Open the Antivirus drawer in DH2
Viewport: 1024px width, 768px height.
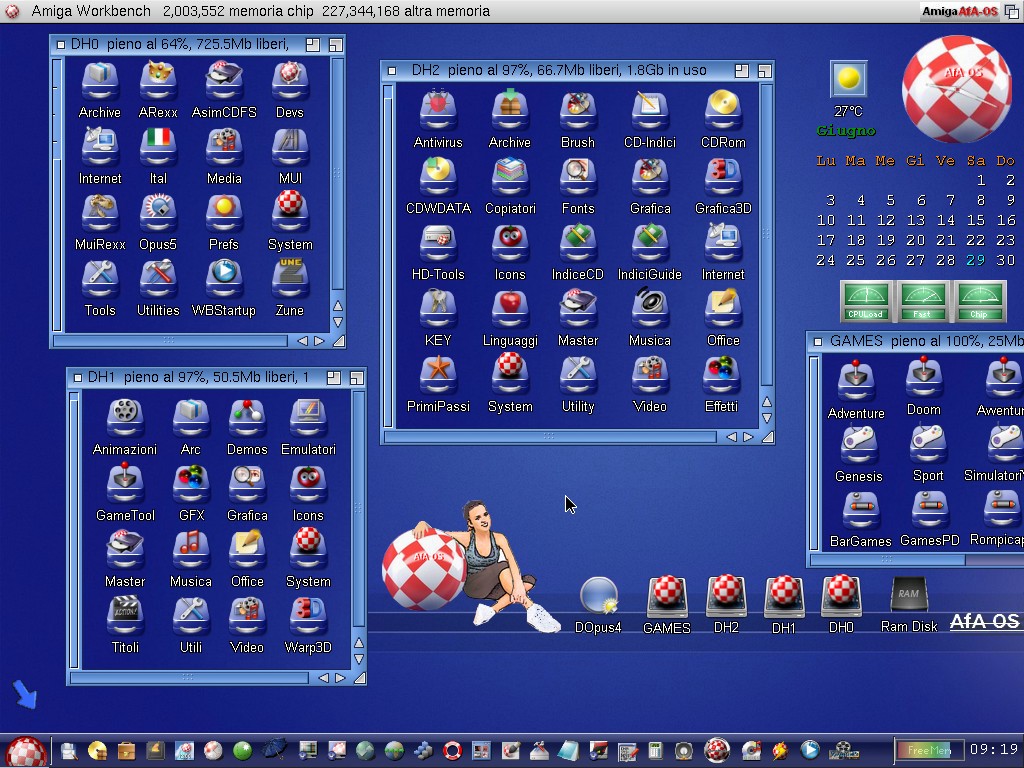pos(438,110)
